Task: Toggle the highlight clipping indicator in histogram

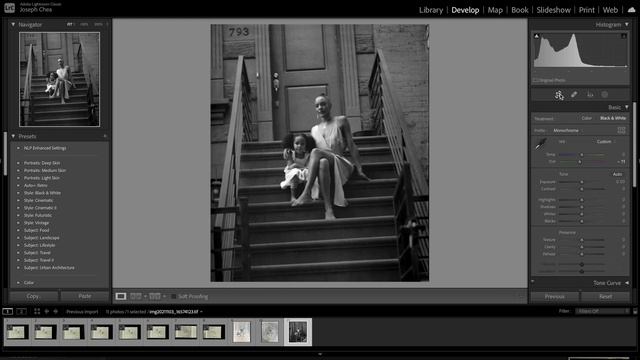Action: (624, 36)
